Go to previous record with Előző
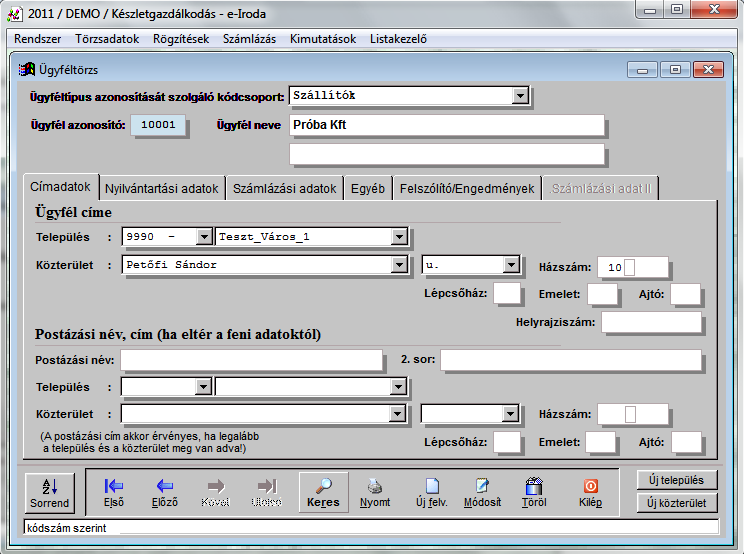744x554 pixels. (164, 492)
